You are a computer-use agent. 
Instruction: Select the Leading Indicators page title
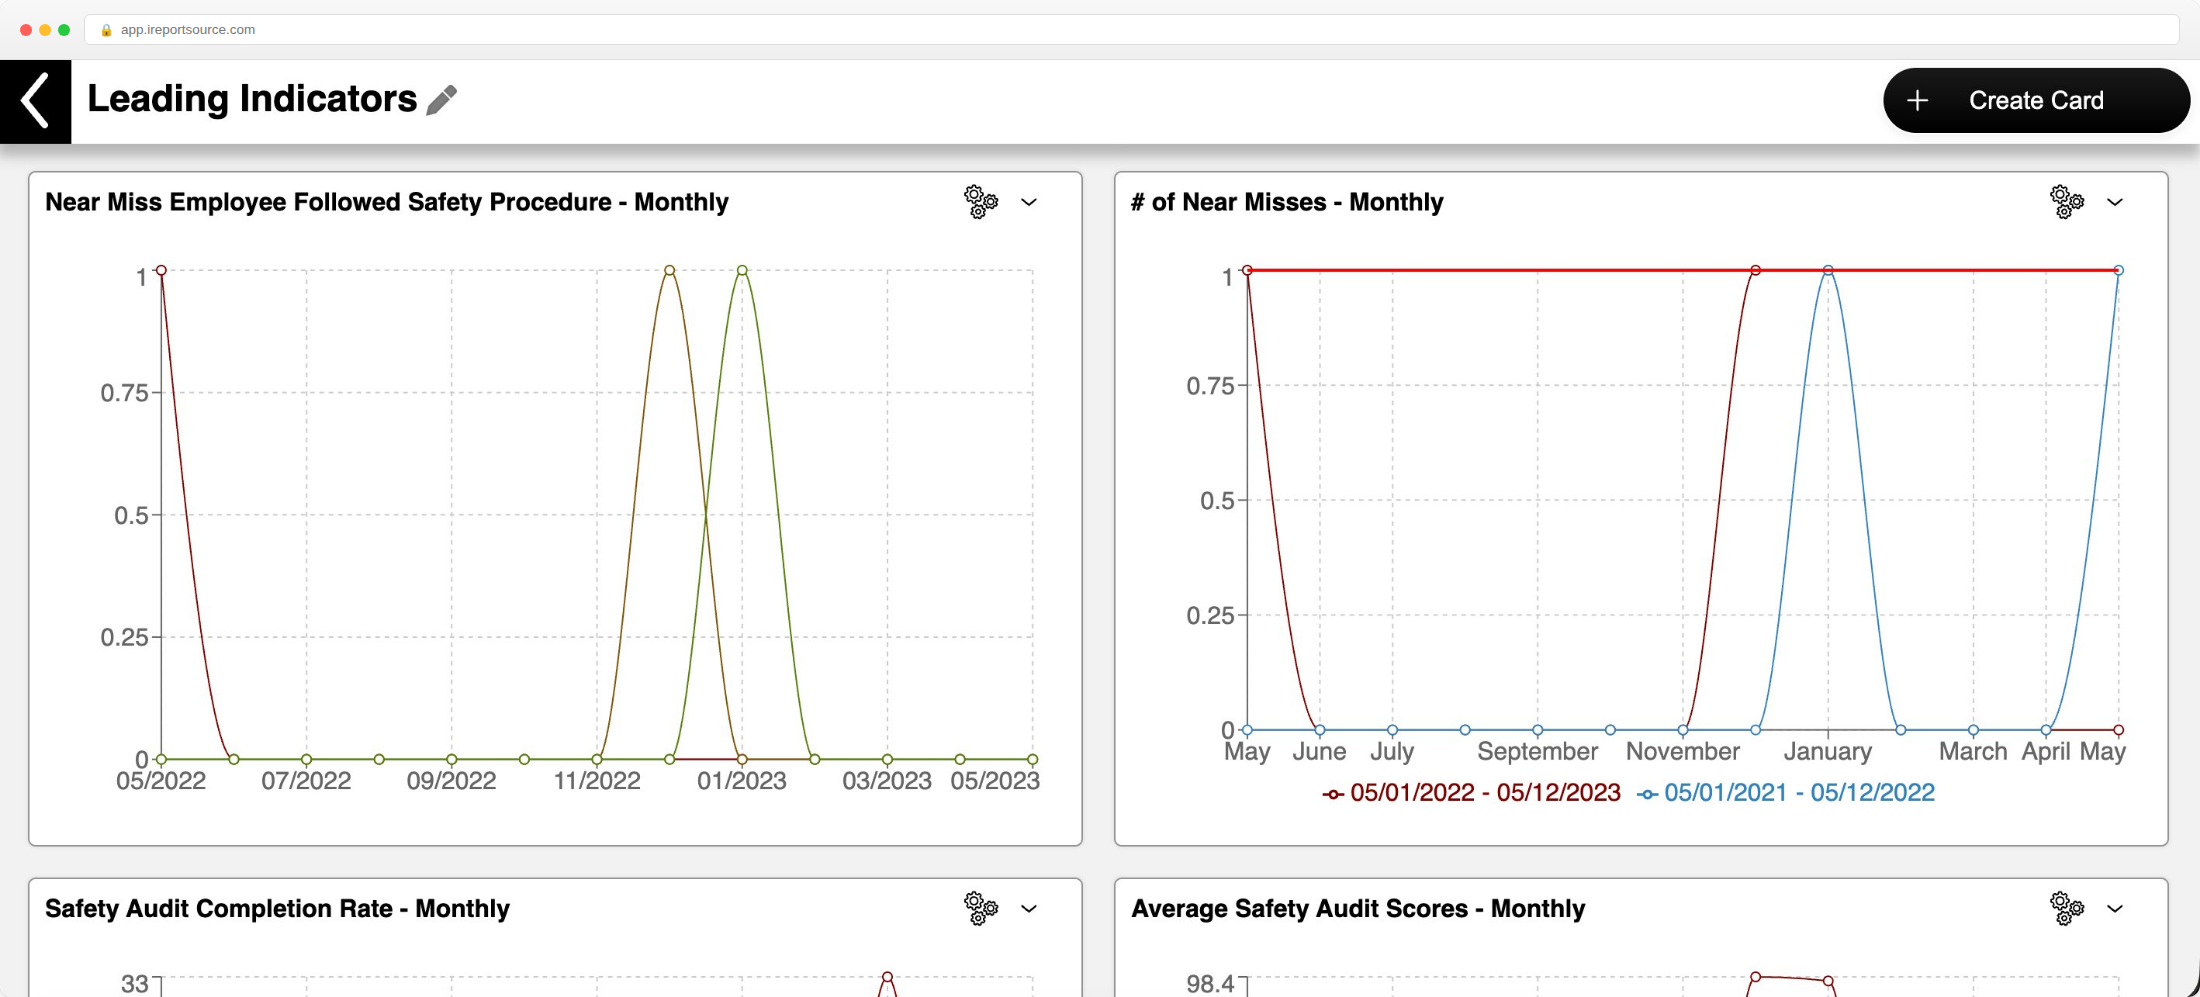coord(252,99)
